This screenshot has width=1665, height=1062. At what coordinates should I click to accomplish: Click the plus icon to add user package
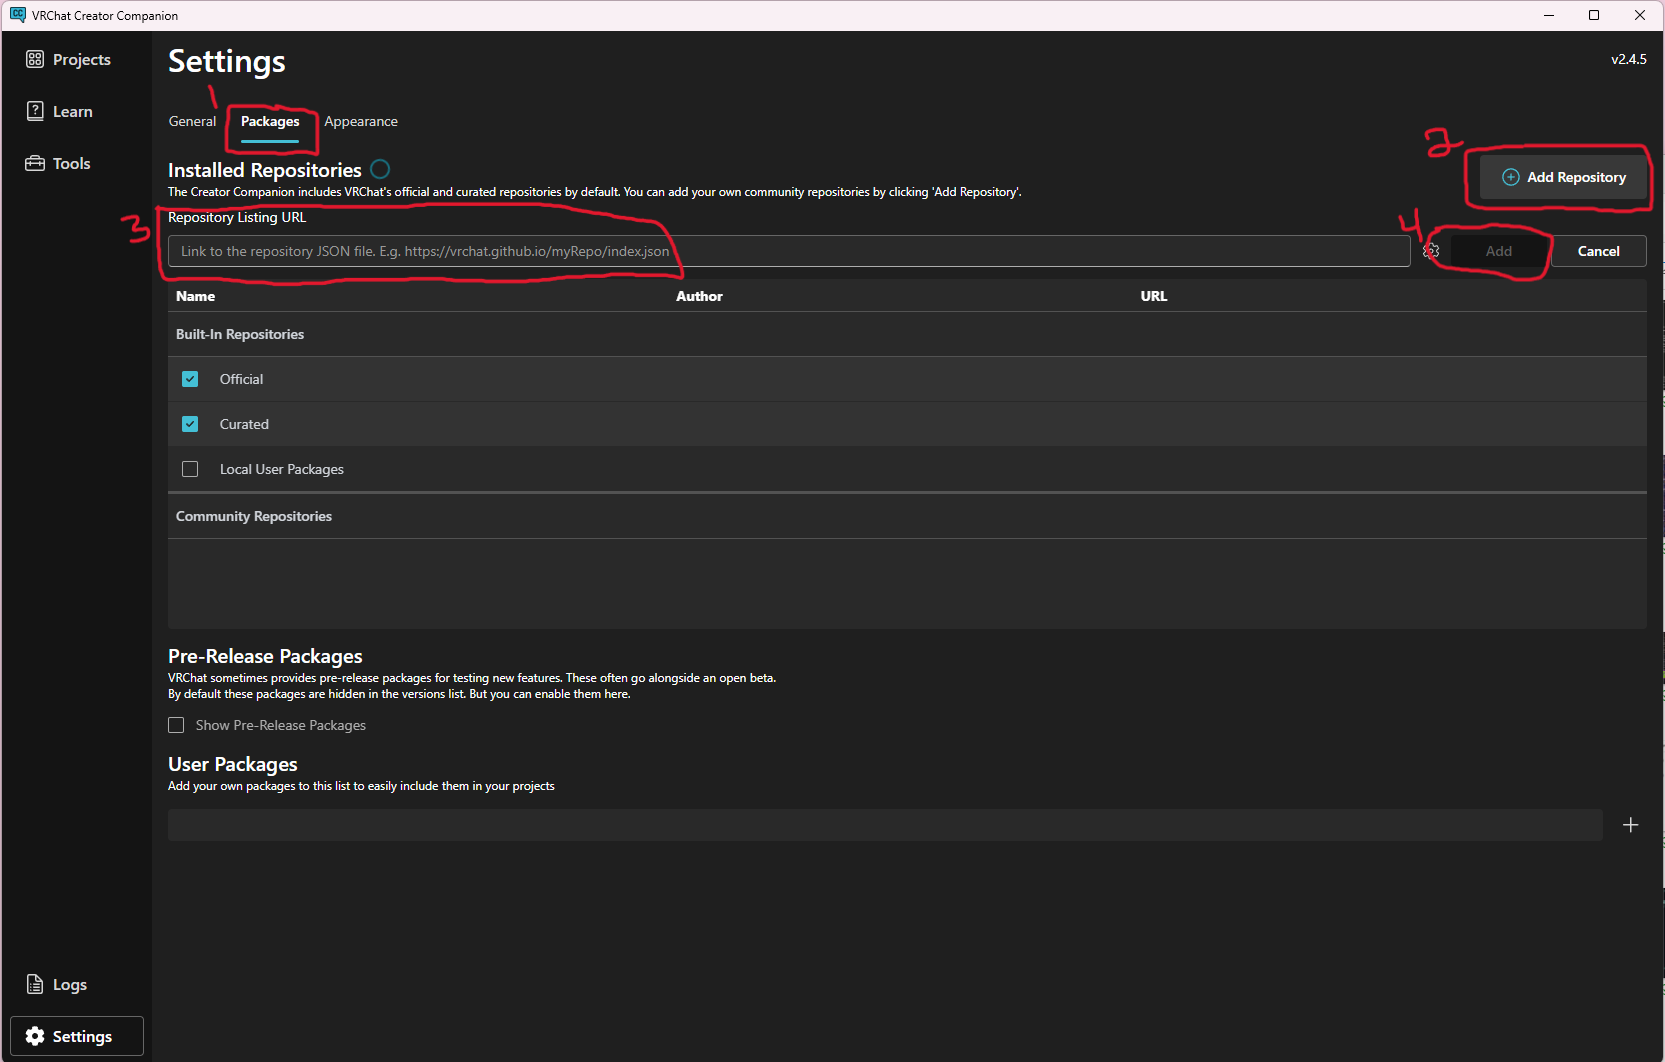coord(1631,825)
